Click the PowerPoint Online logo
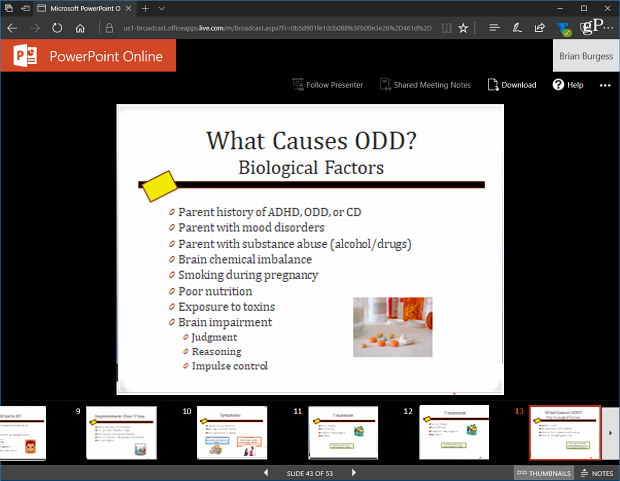The image size is (620, 481). 88,56
